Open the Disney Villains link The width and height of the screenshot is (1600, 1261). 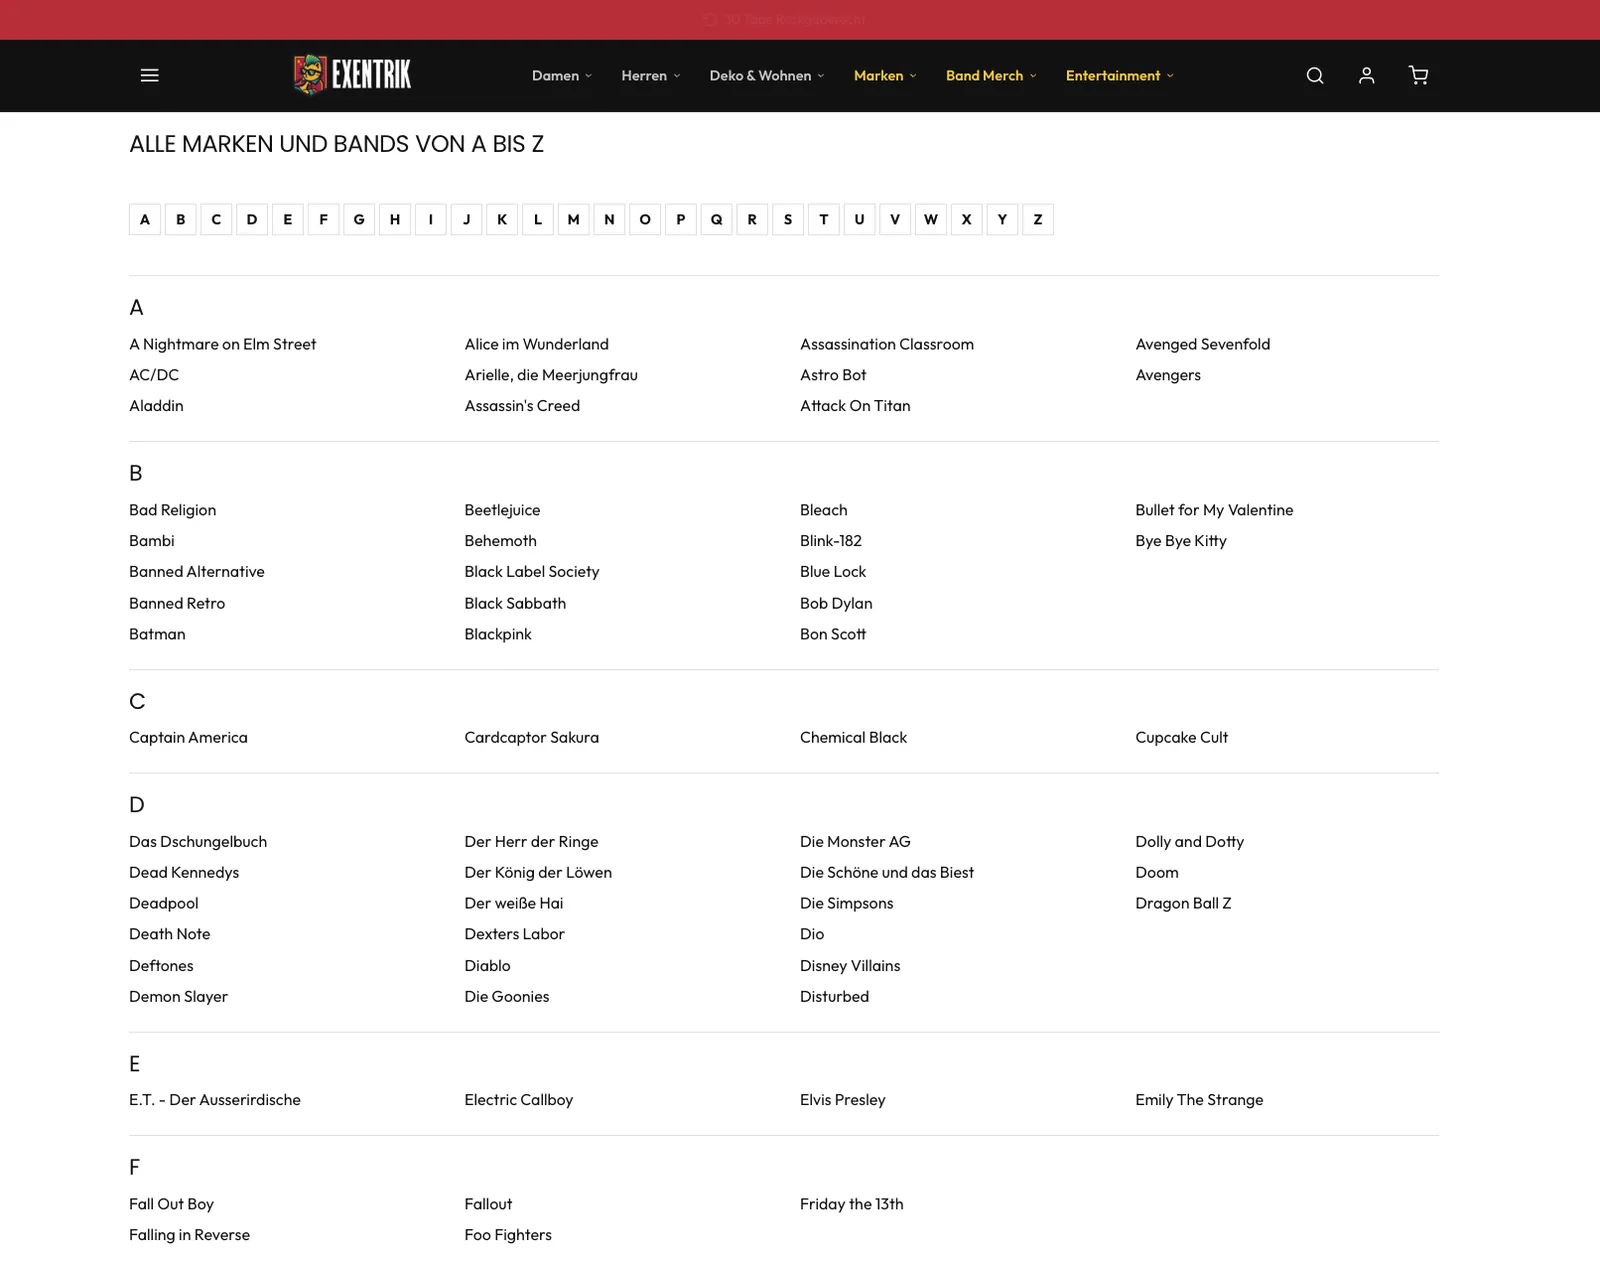coord(850,966)
